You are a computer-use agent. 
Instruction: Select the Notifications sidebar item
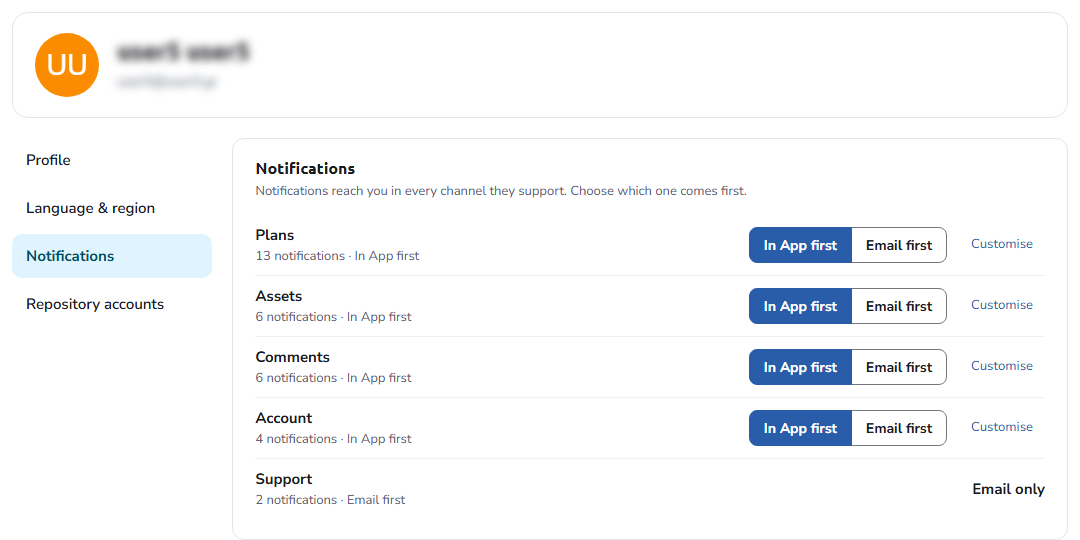pyautogui.click(x=112, y=256)
